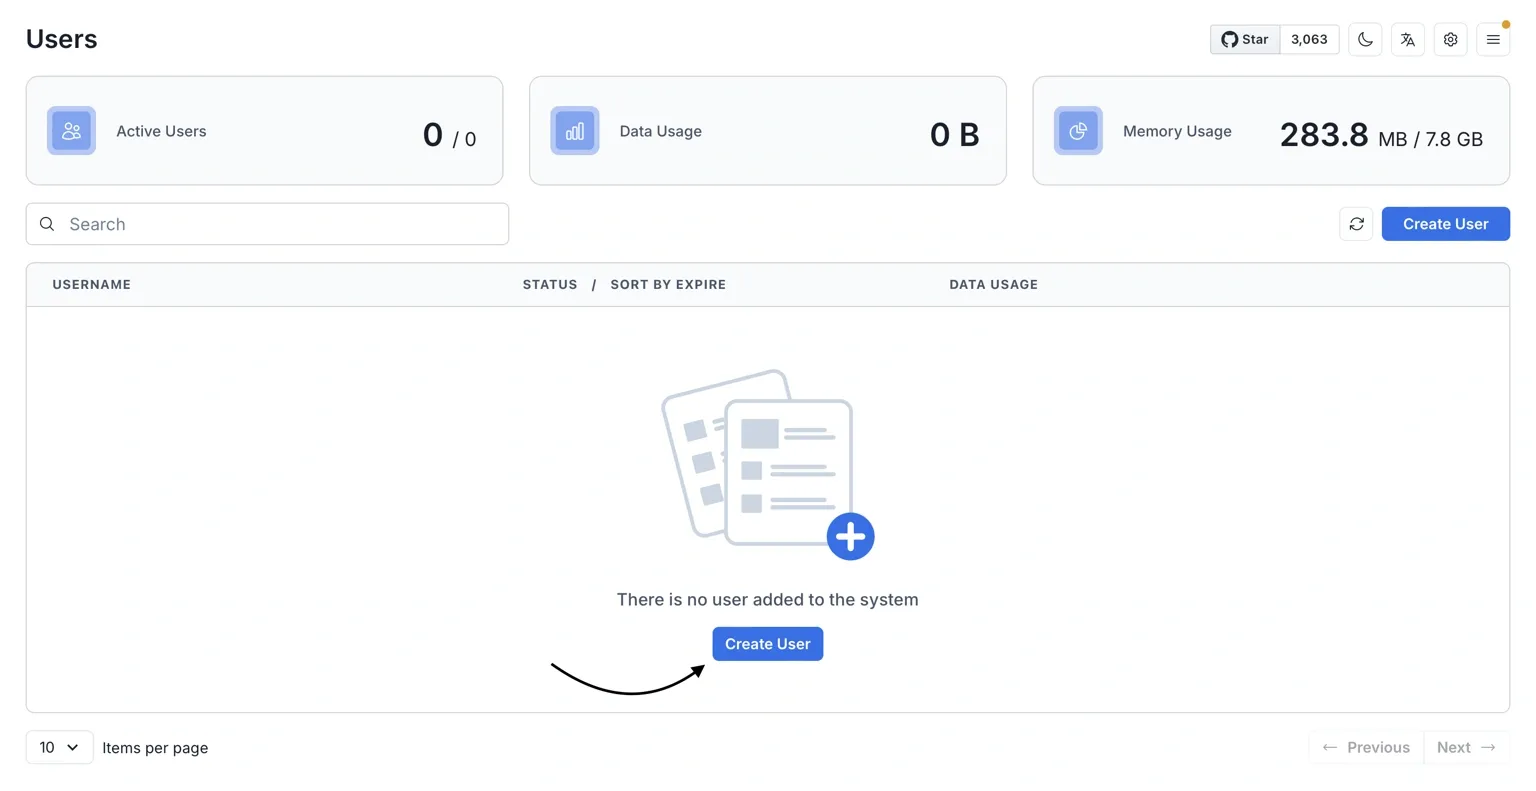
Task: Click the Data Usage bar chart icon
Action: point(575,131)
